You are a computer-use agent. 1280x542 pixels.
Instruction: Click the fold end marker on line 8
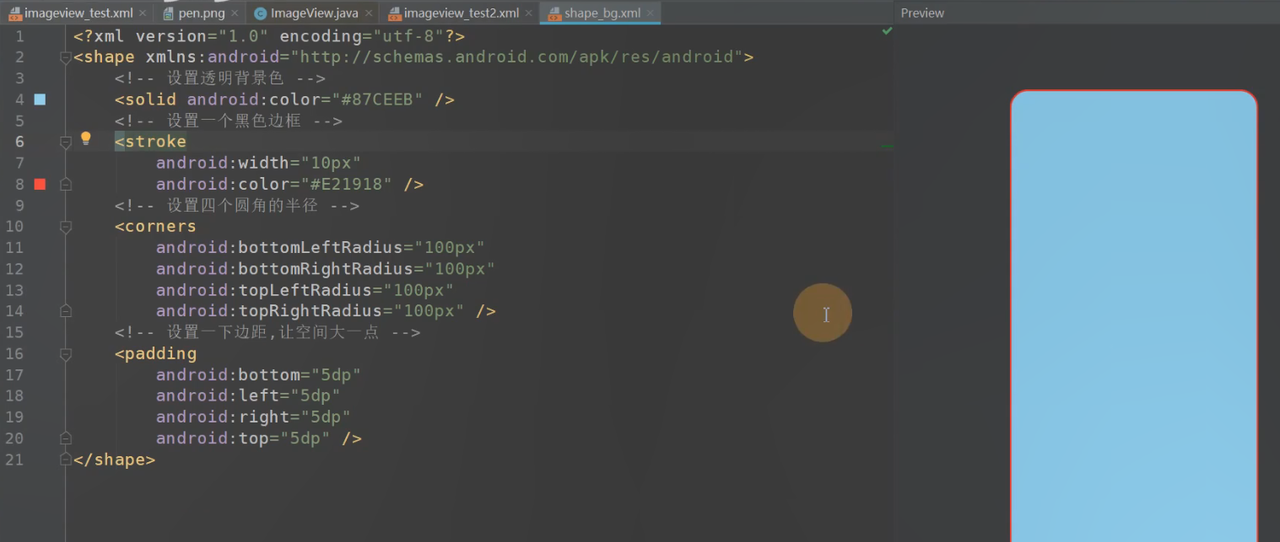pyautogui.click(x=65, y=184)
